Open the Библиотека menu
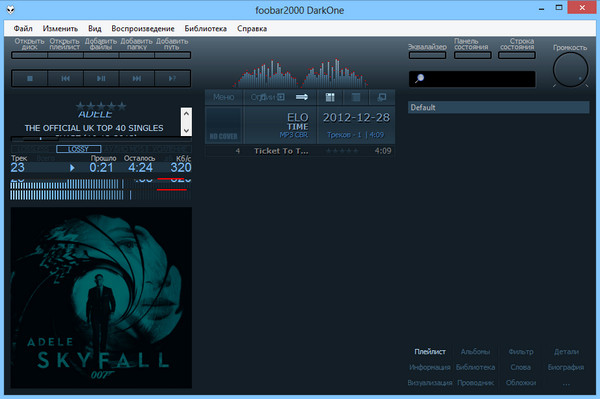The width and height of the screenshot is (600, 399). tap(205, 29)
